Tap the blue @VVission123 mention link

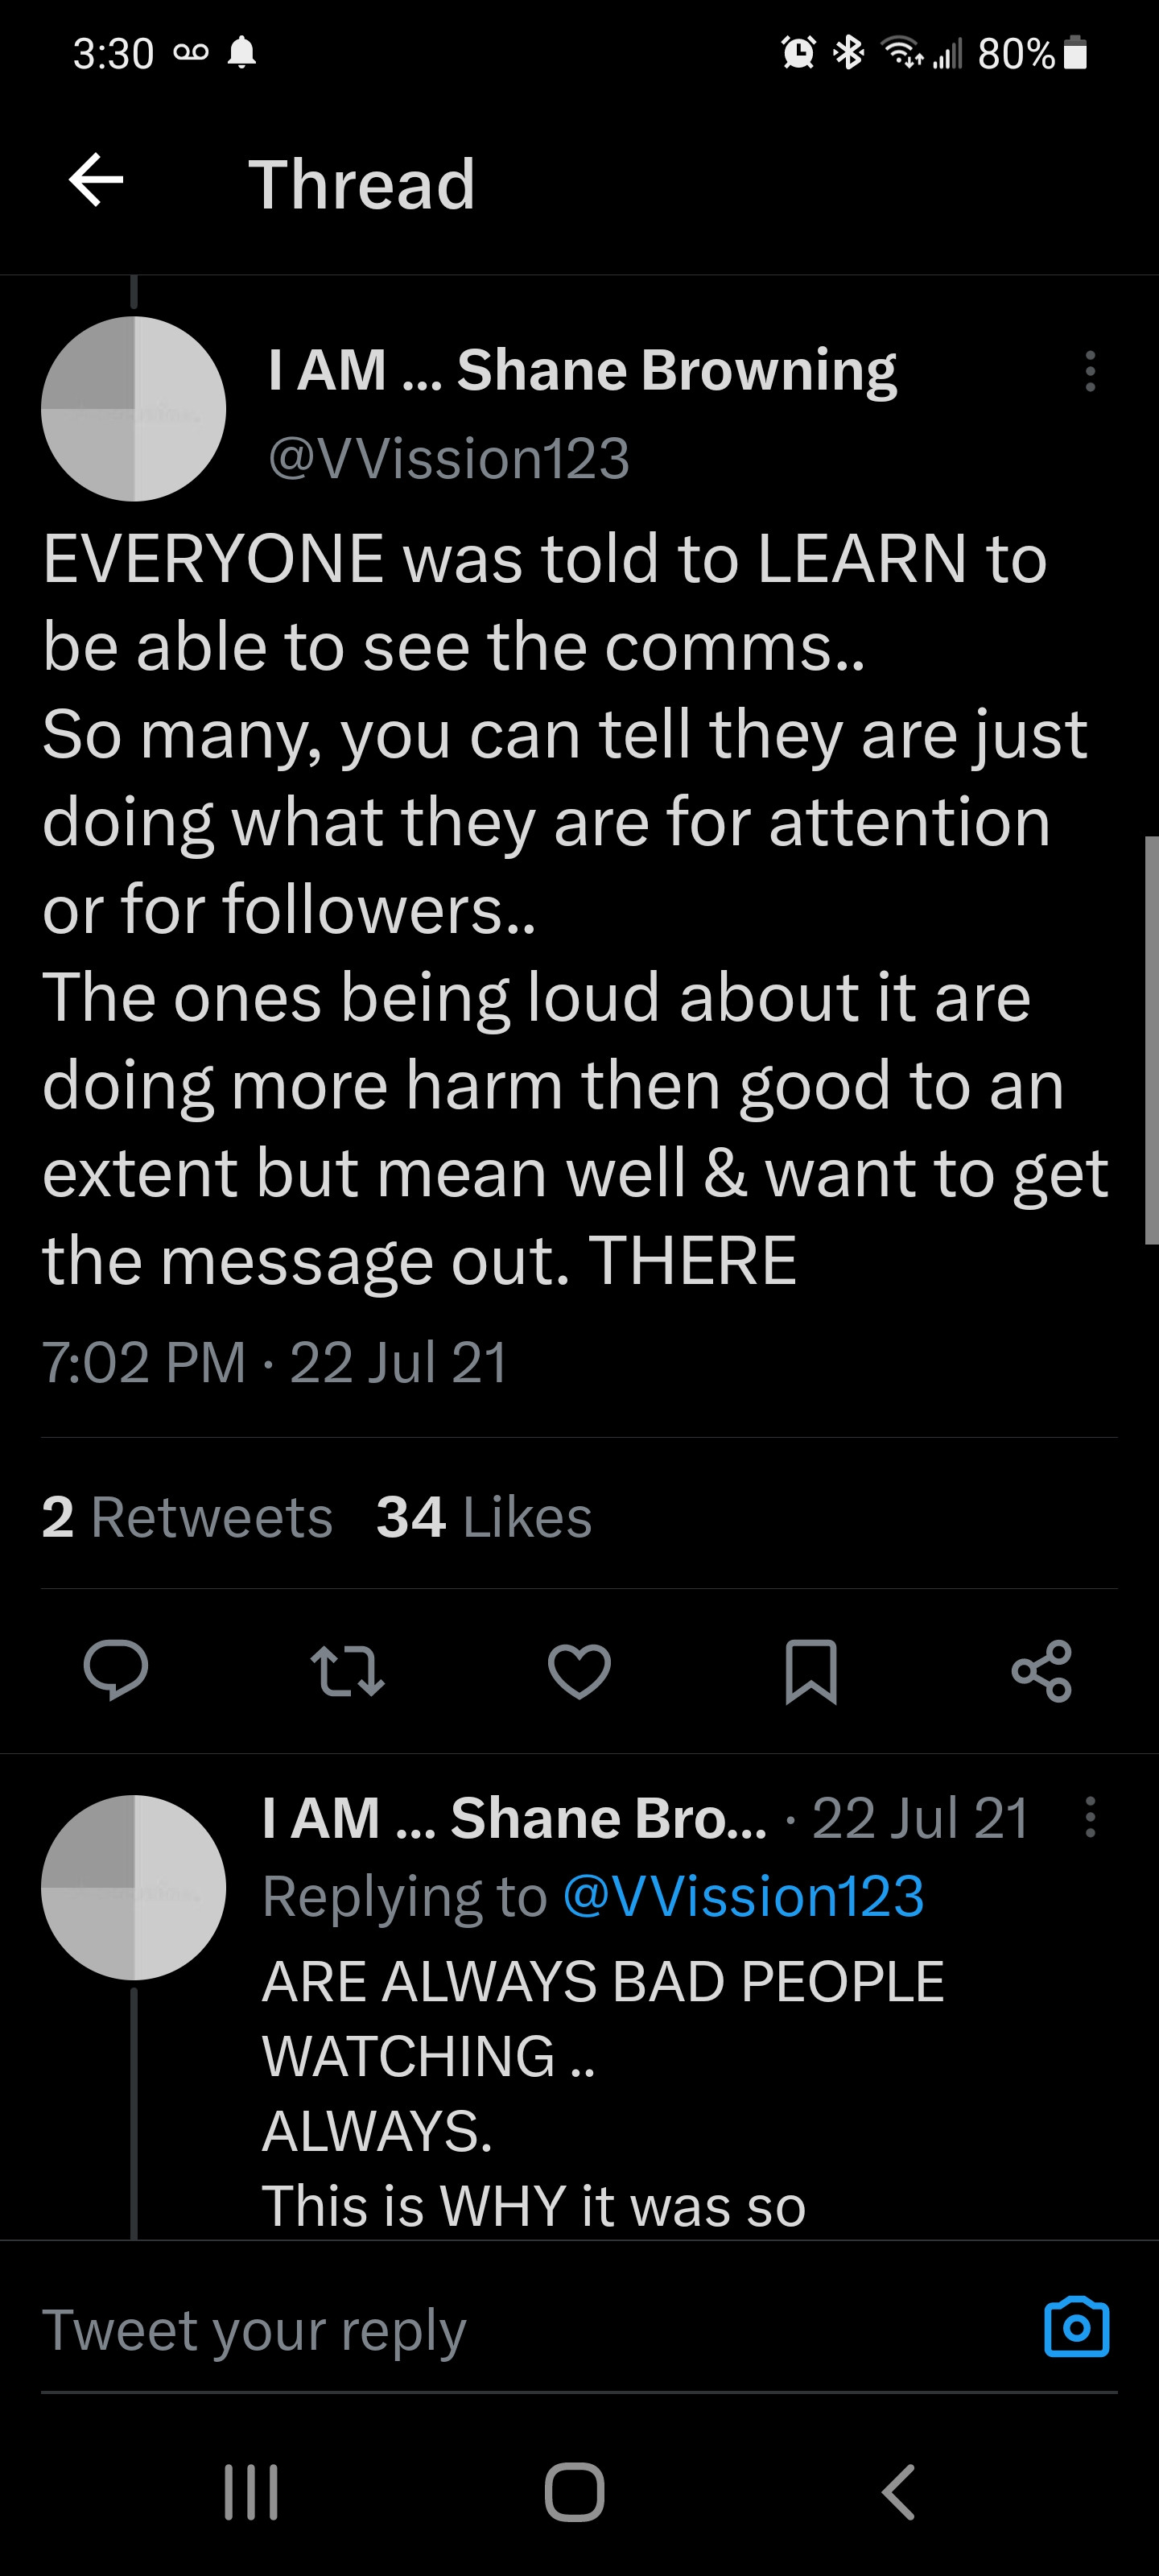click(x=743, y=1896)
